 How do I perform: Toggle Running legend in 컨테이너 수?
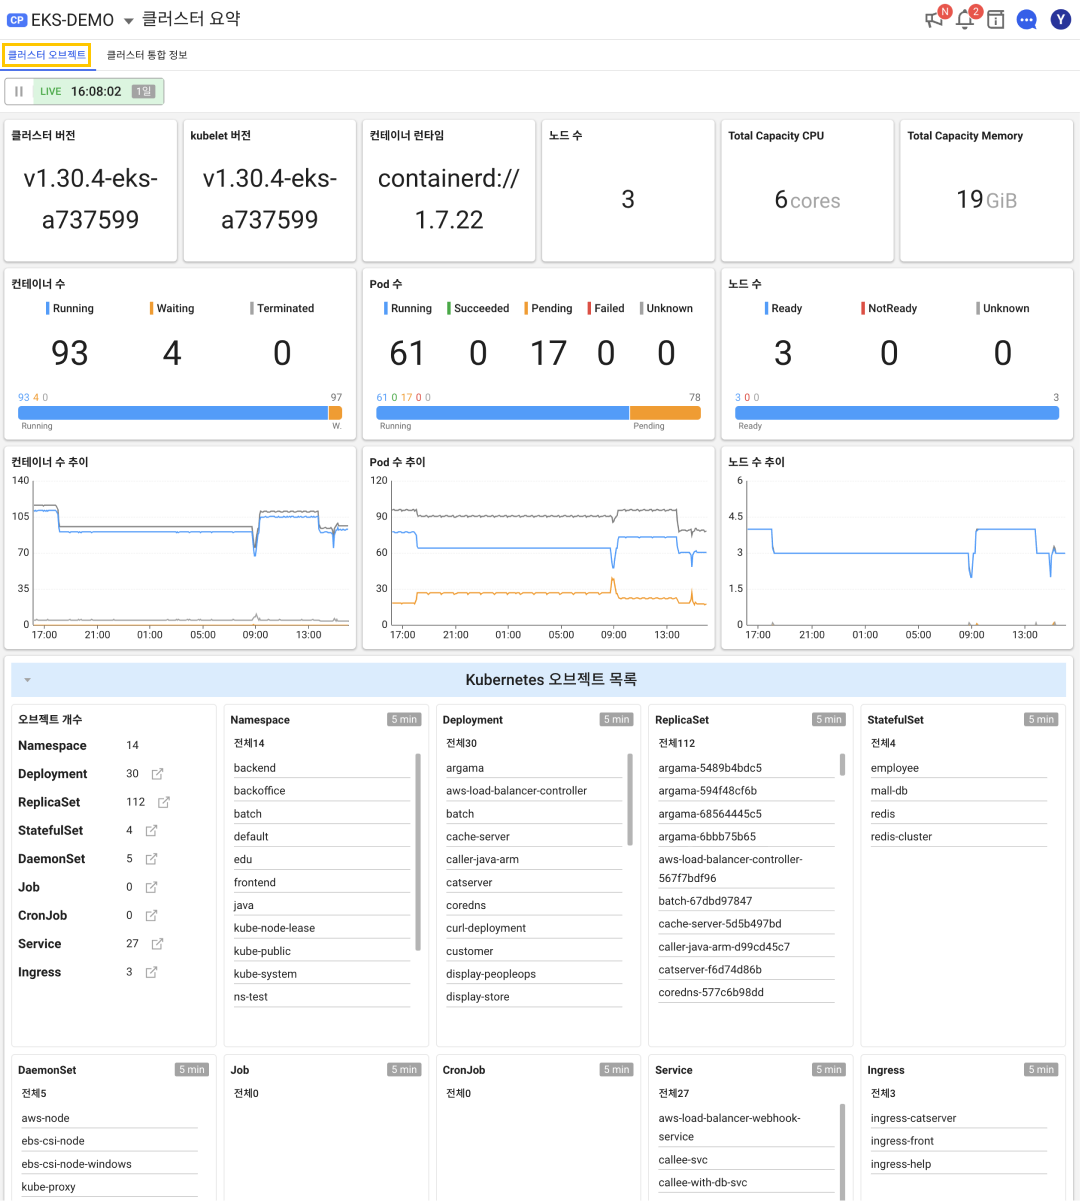click(70, 308)
